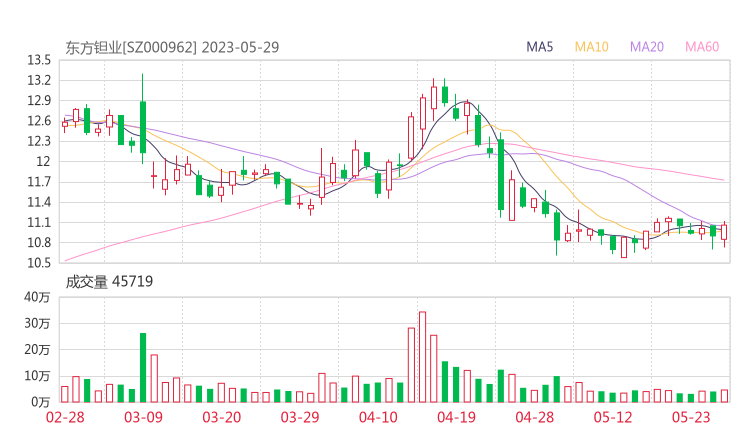Click the 11.7 price axis value
740x440 pixels.
[x=39, y=182]
